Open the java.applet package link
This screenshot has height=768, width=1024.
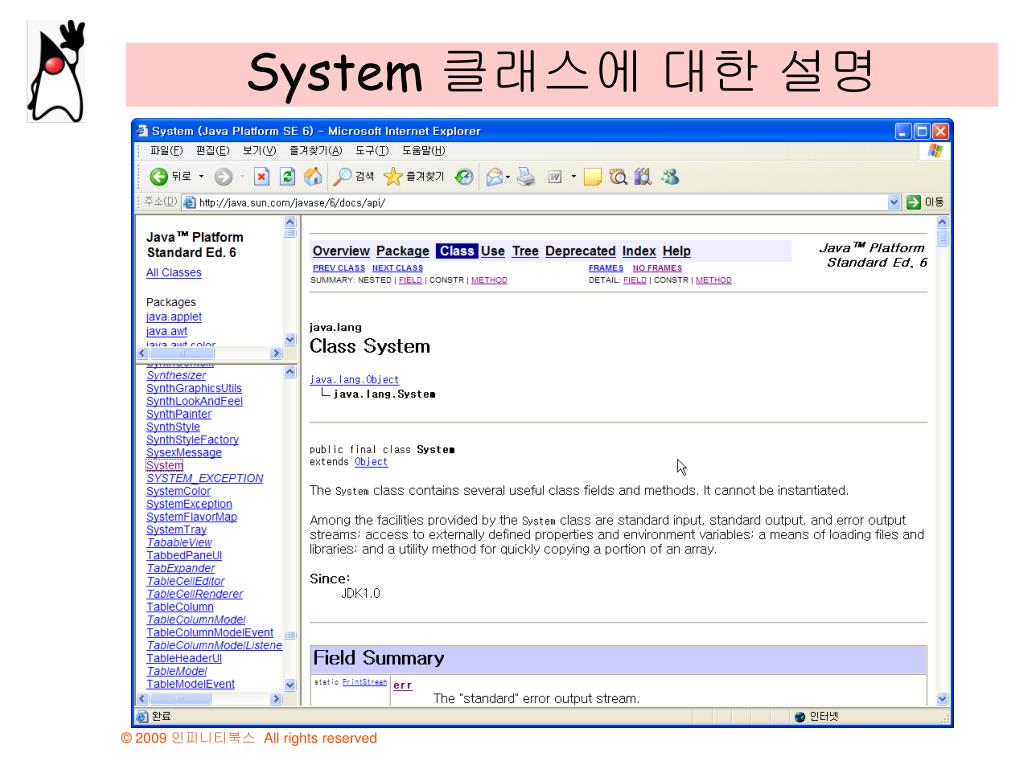[174, 317]
